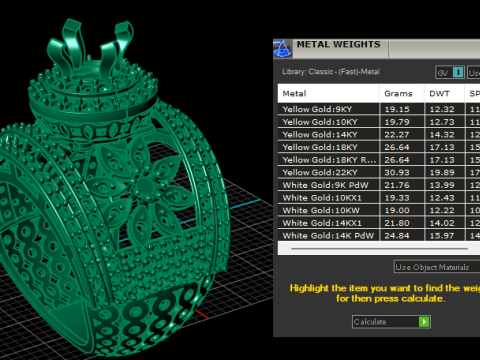The width and height of the screenshot is (480, 360).
Task: Select the Yellow Gold:18KY R... row
Action: pos(379,160)
